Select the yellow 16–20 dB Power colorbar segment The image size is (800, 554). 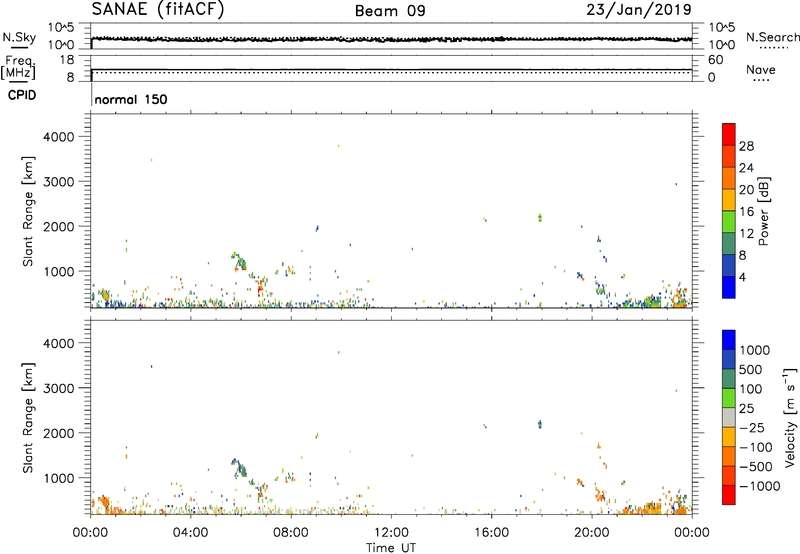click(x=729, y=199)
